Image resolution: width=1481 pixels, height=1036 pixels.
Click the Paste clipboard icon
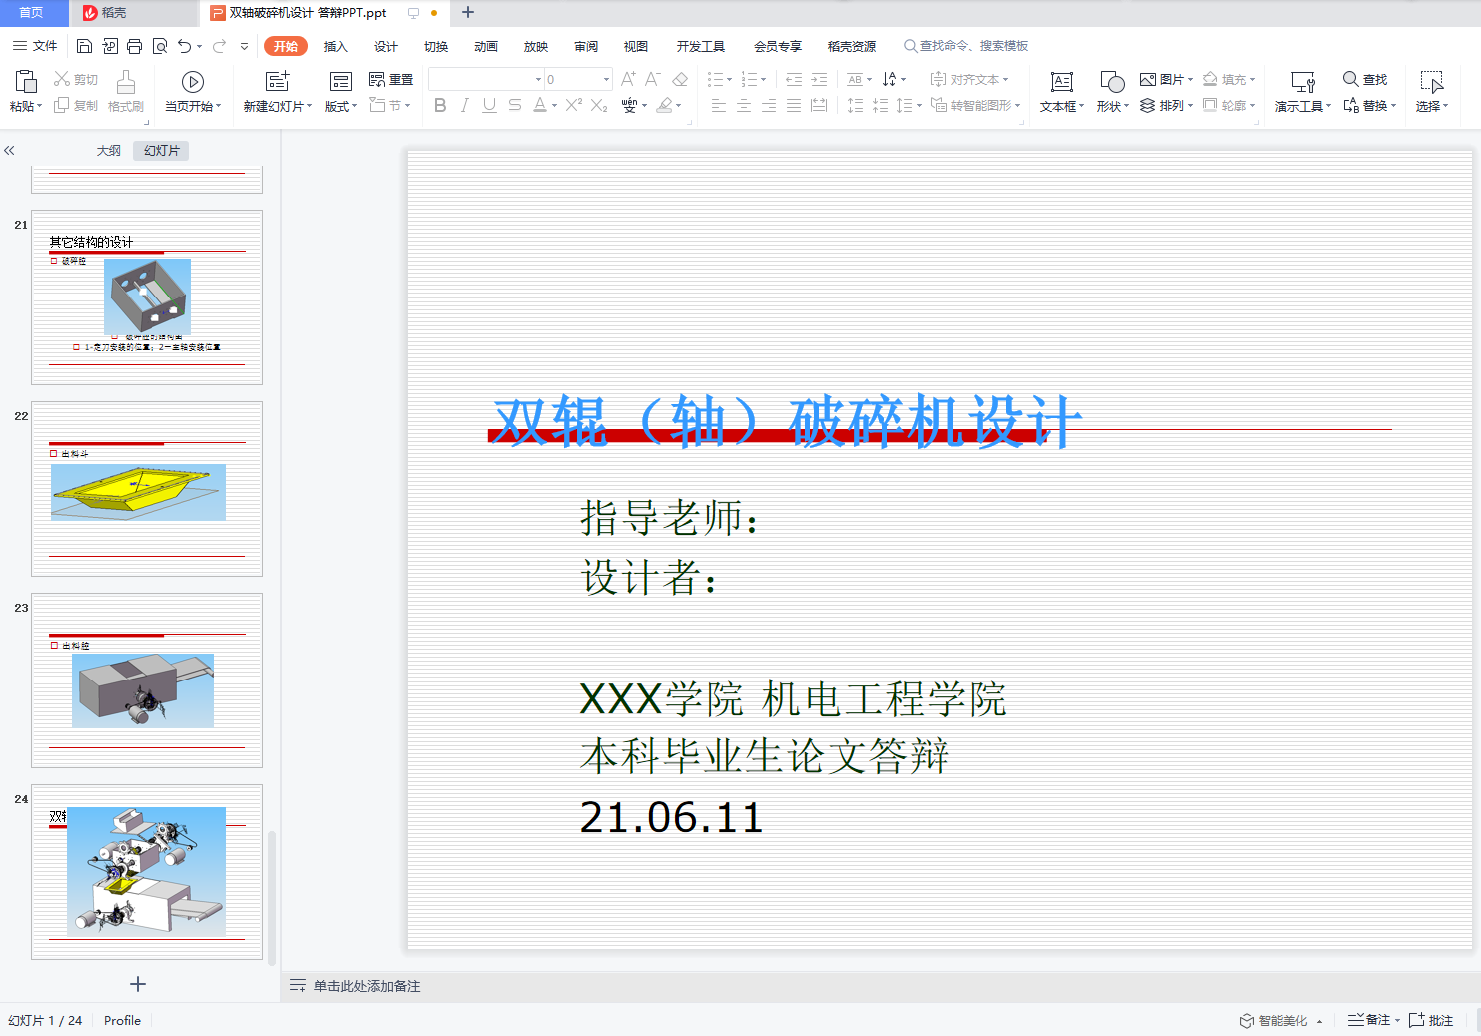26,82
